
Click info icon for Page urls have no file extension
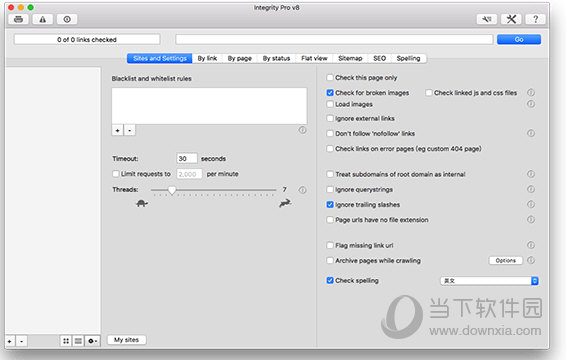pyautogui.click(x=531, y=220)
